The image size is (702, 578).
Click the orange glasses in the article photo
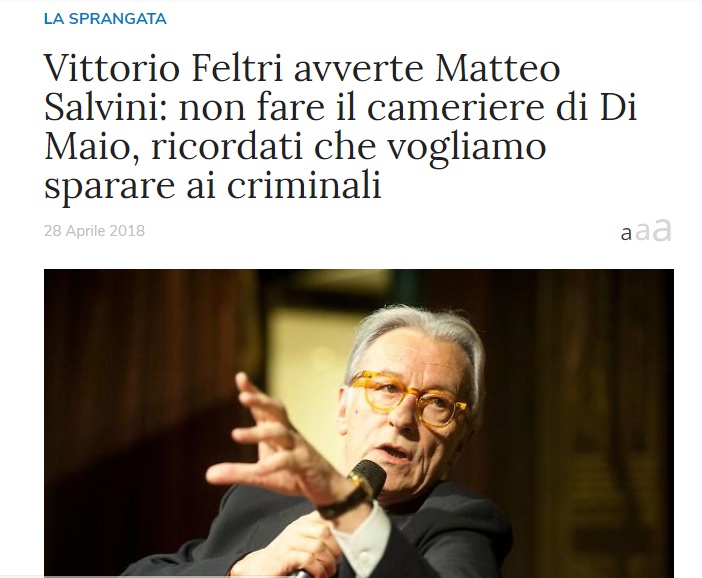click(x=407, y=398)
